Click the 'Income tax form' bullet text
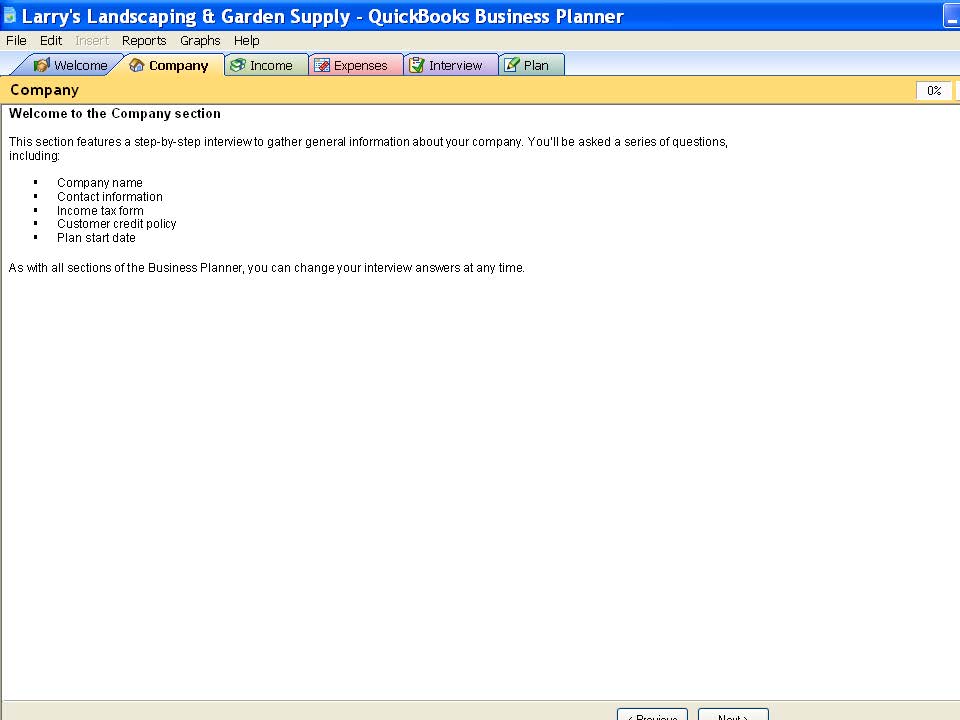The width and height of the screenshot is (960, 720). [100, 211]
